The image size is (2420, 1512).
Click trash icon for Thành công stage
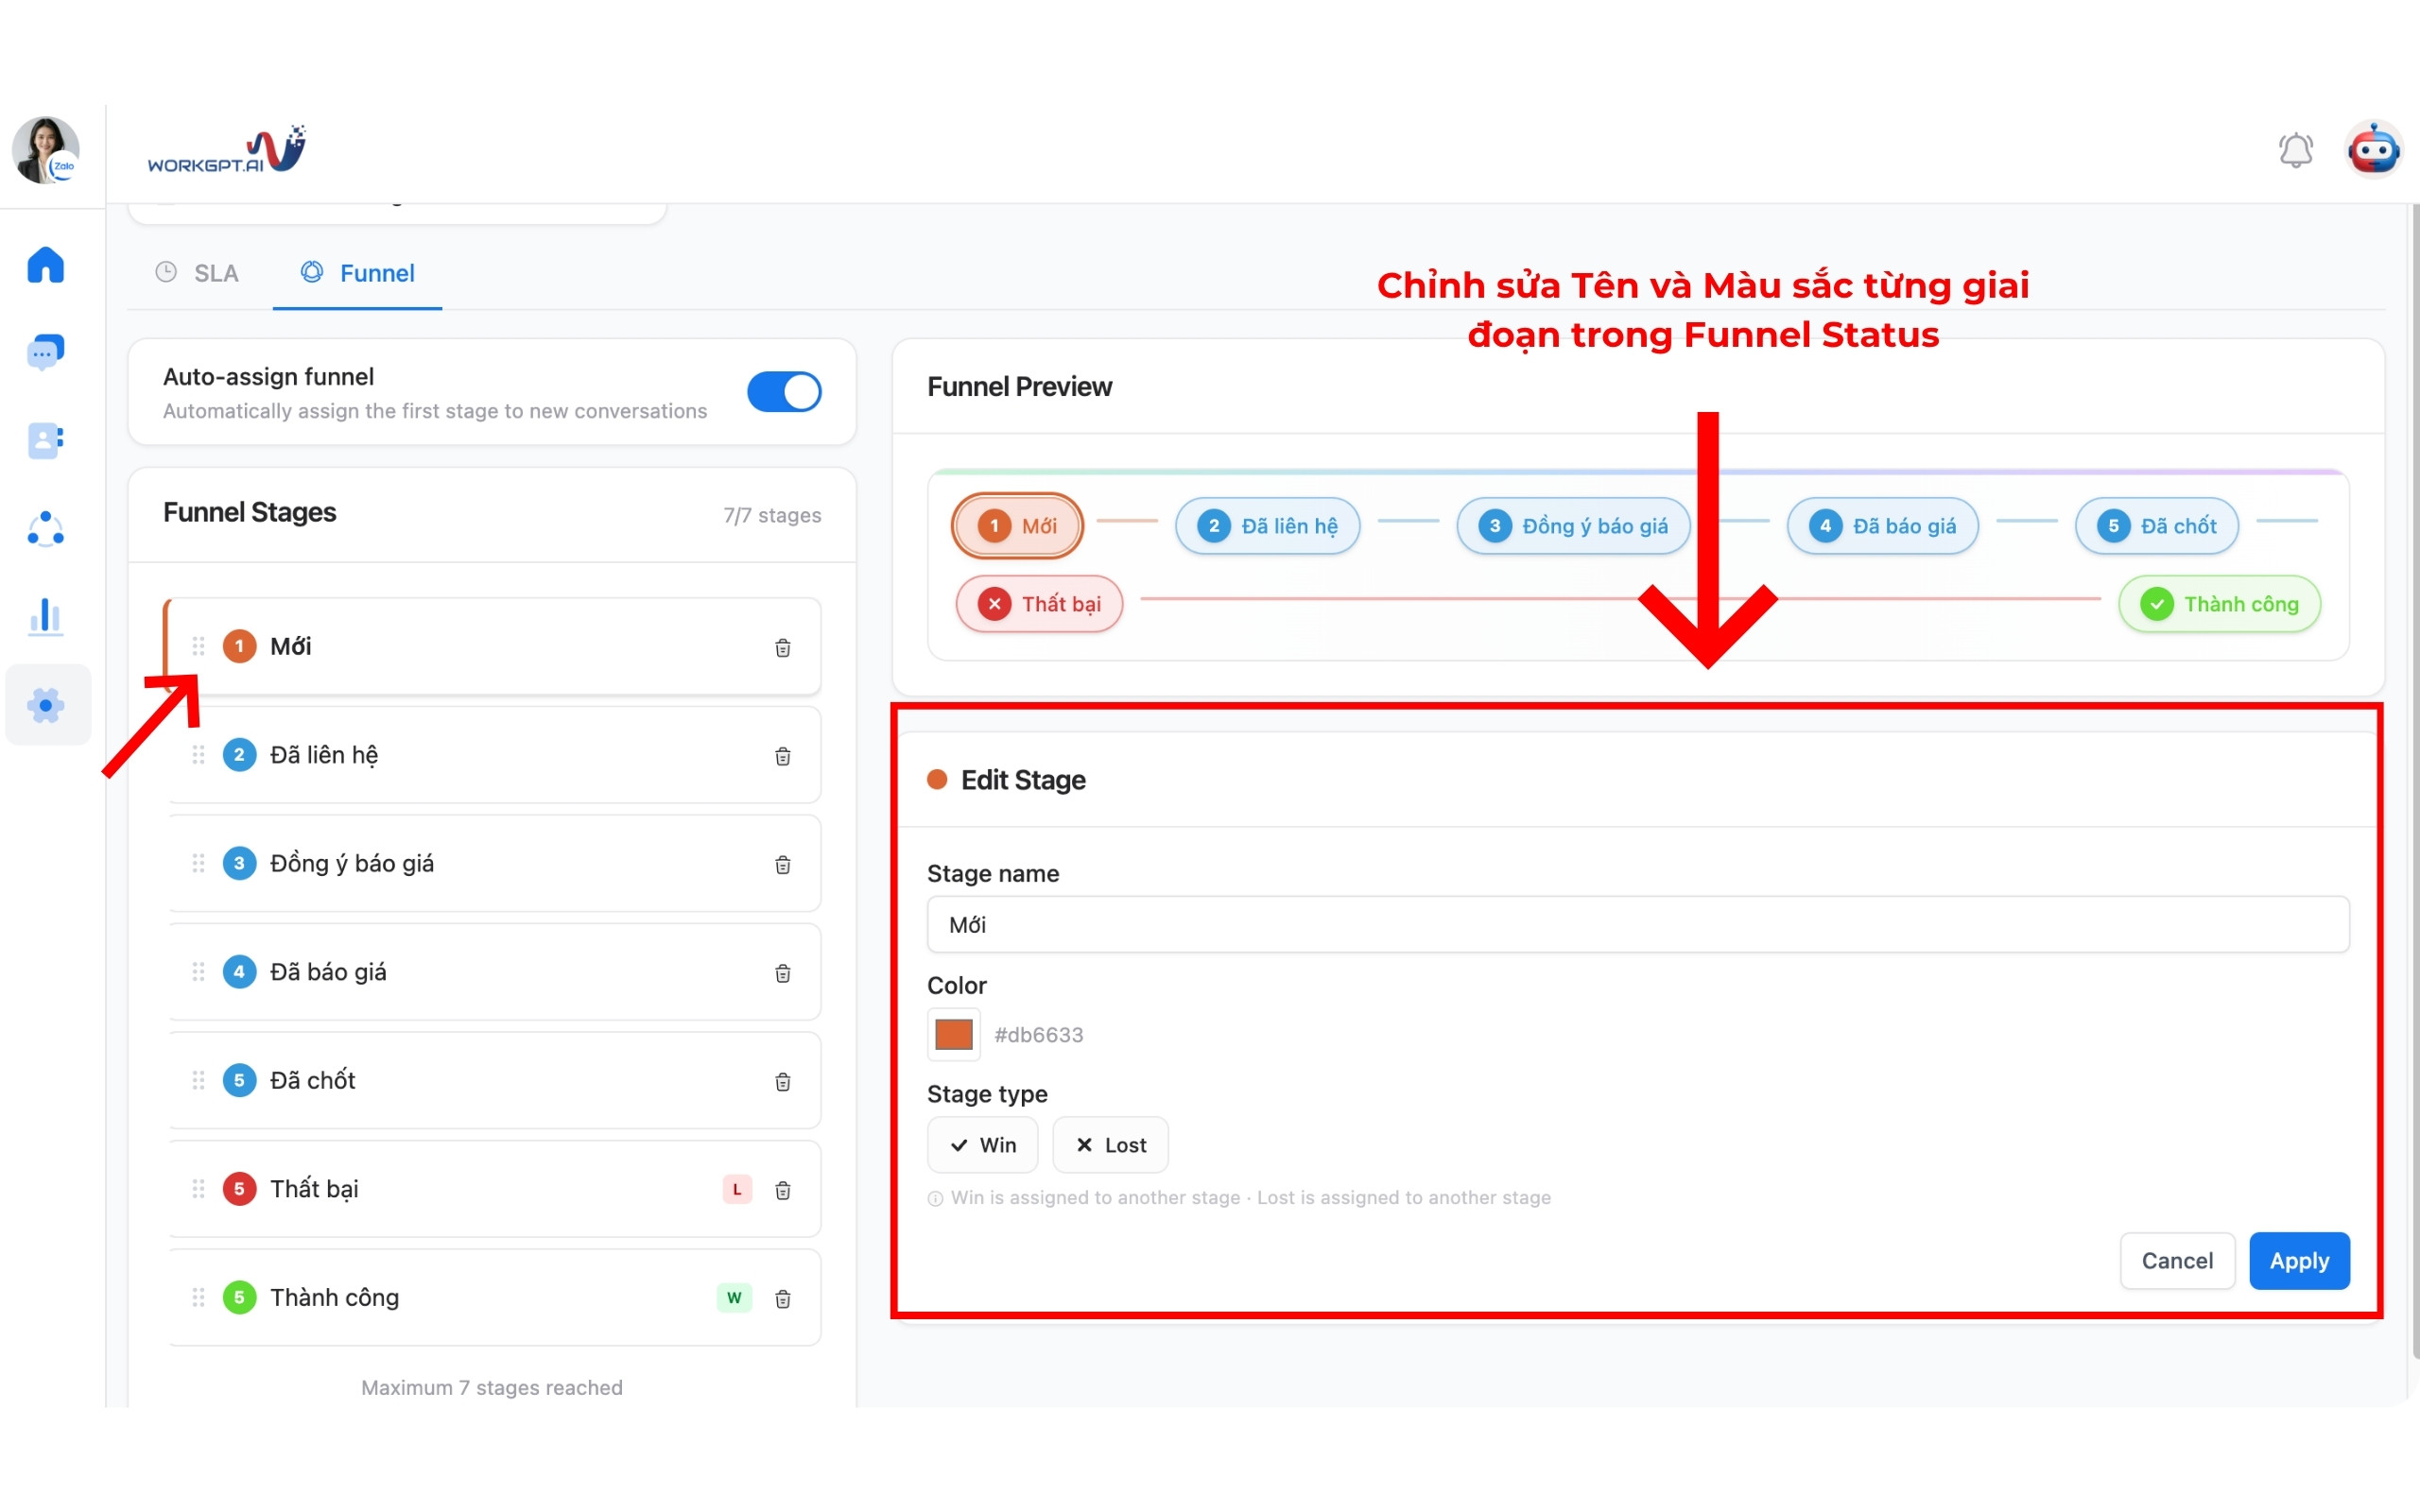click(x=783, y=1298)
